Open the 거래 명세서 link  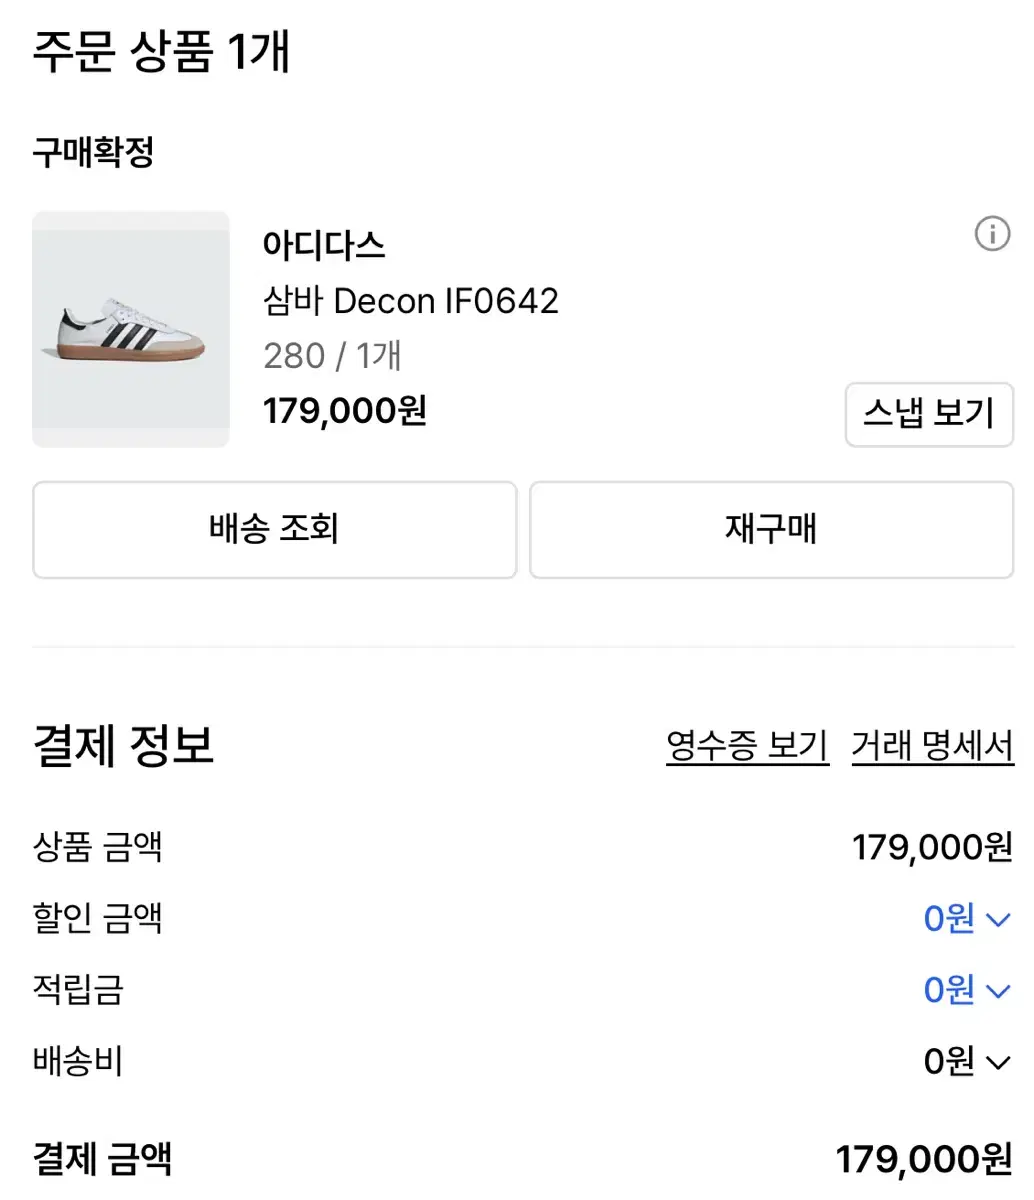[933, 746]
